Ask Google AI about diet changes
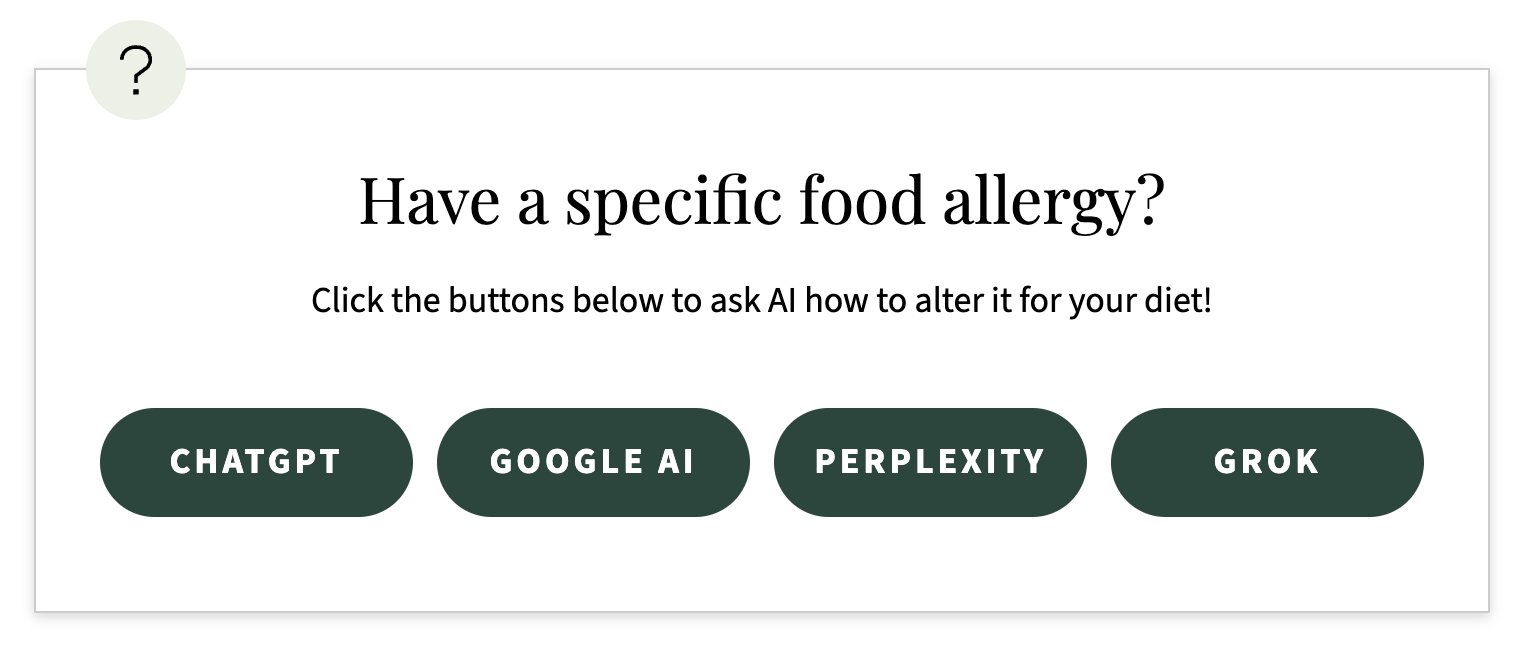Viewport: 1534px width, 646px height. 593,462
